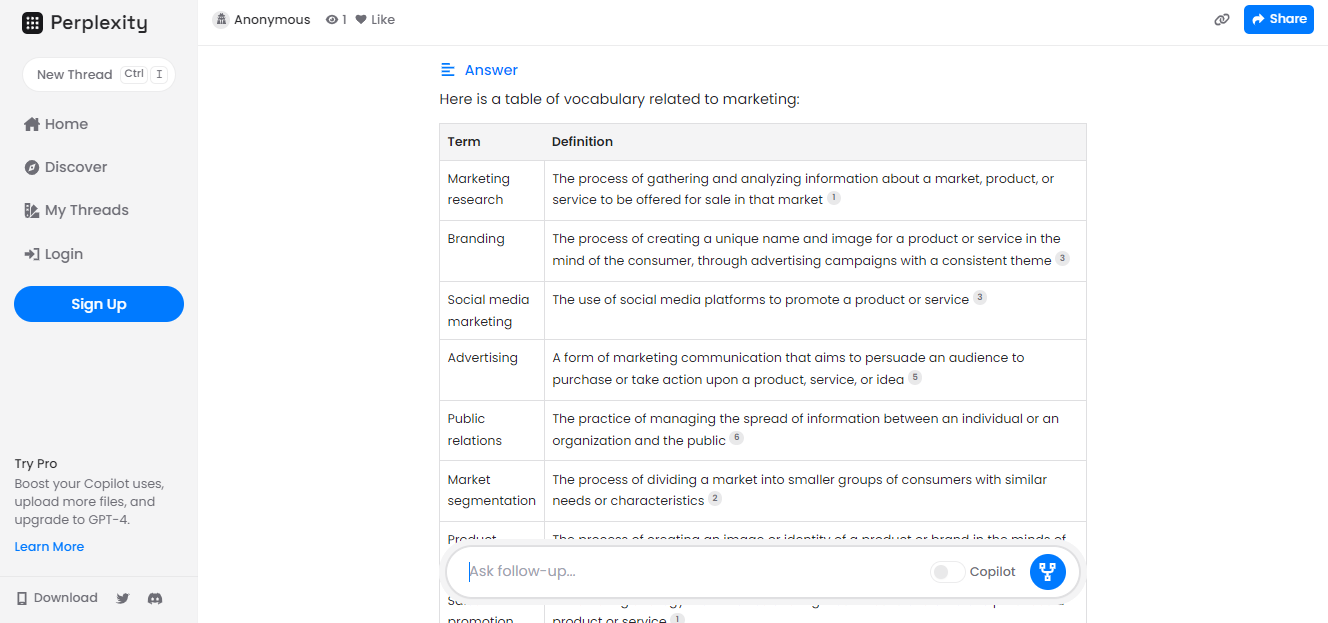The image size is (1328, 623).
Task: Submit follow-up with blue focus button
Action: click(x=1047, y=572)
